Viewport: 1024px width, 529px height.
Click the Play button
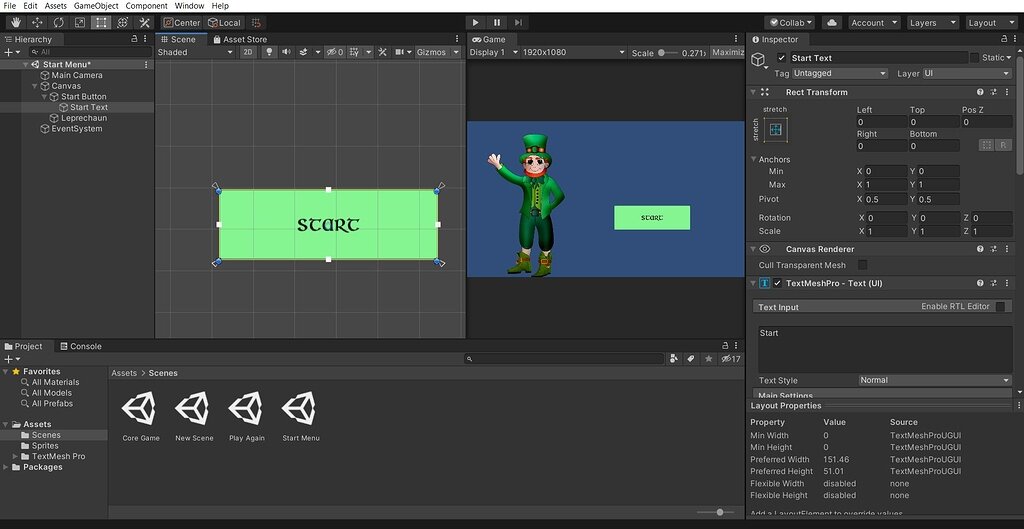click(475, 23)
